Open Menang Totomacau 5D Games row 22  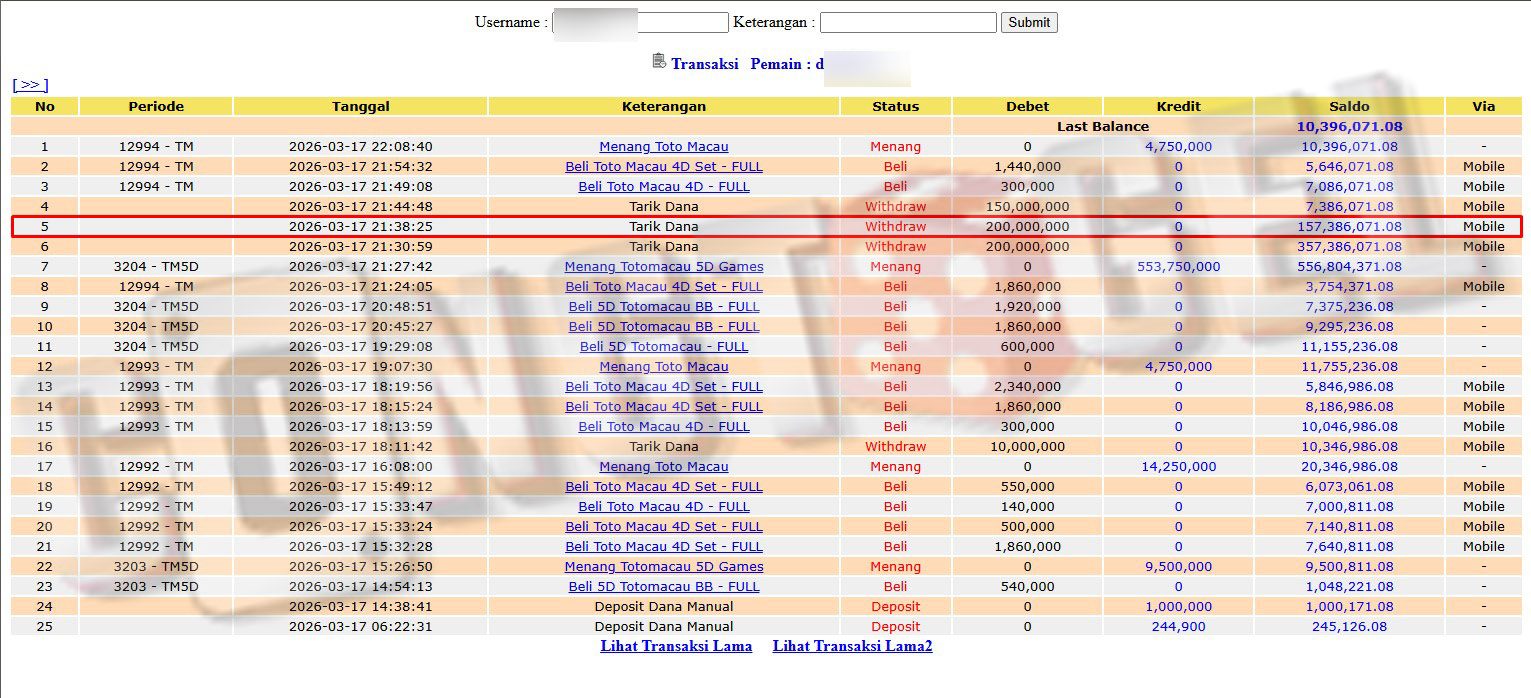[664, 567]
